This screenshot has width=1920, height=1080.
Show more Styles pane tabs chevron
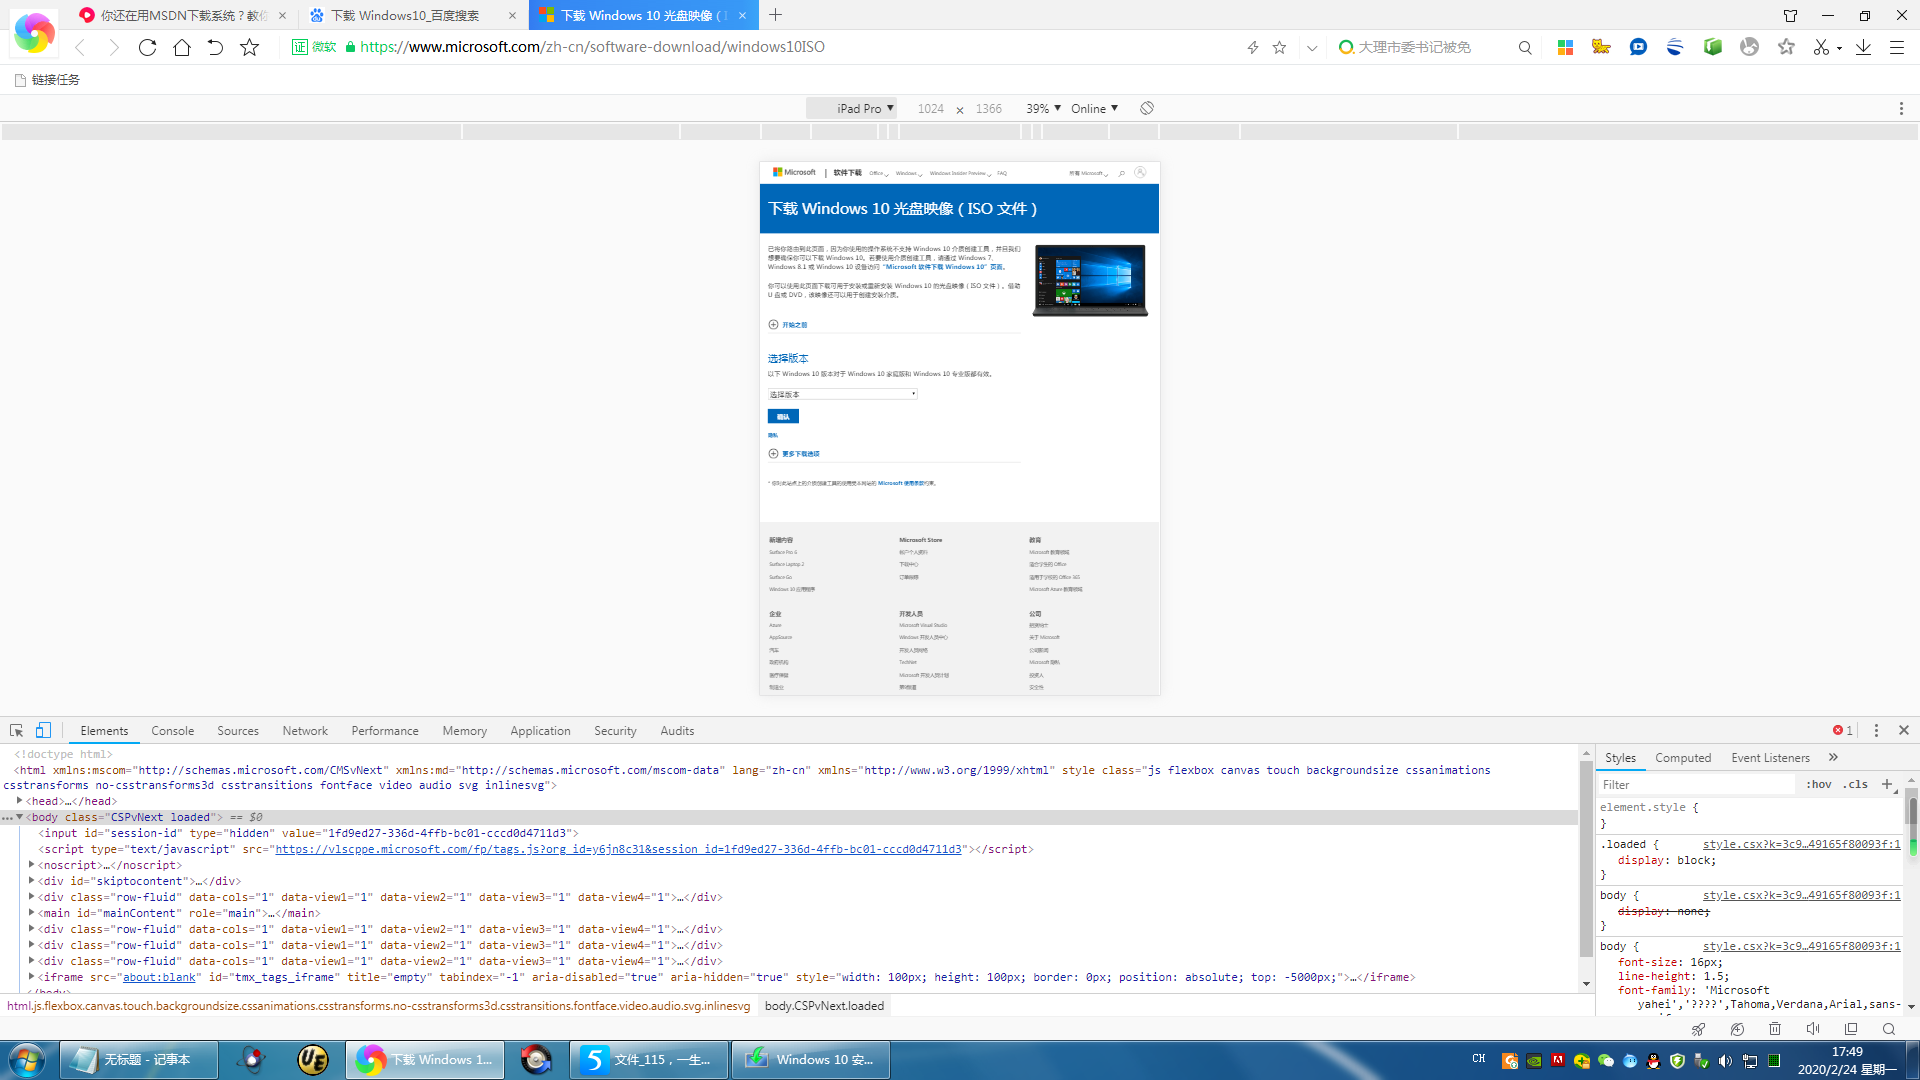[x=1833, y=757]
